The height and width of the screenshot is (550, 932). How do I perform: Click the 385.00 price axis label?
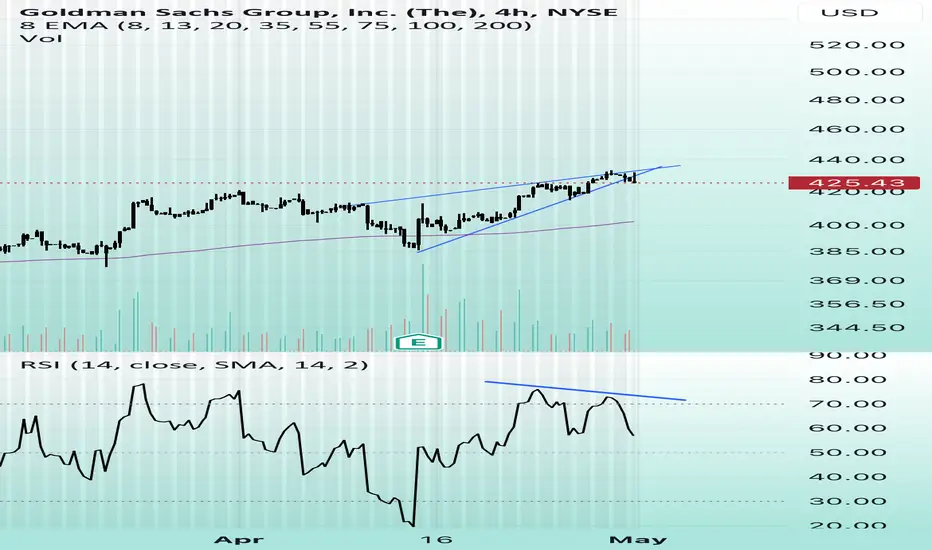[x=857, y=251]
